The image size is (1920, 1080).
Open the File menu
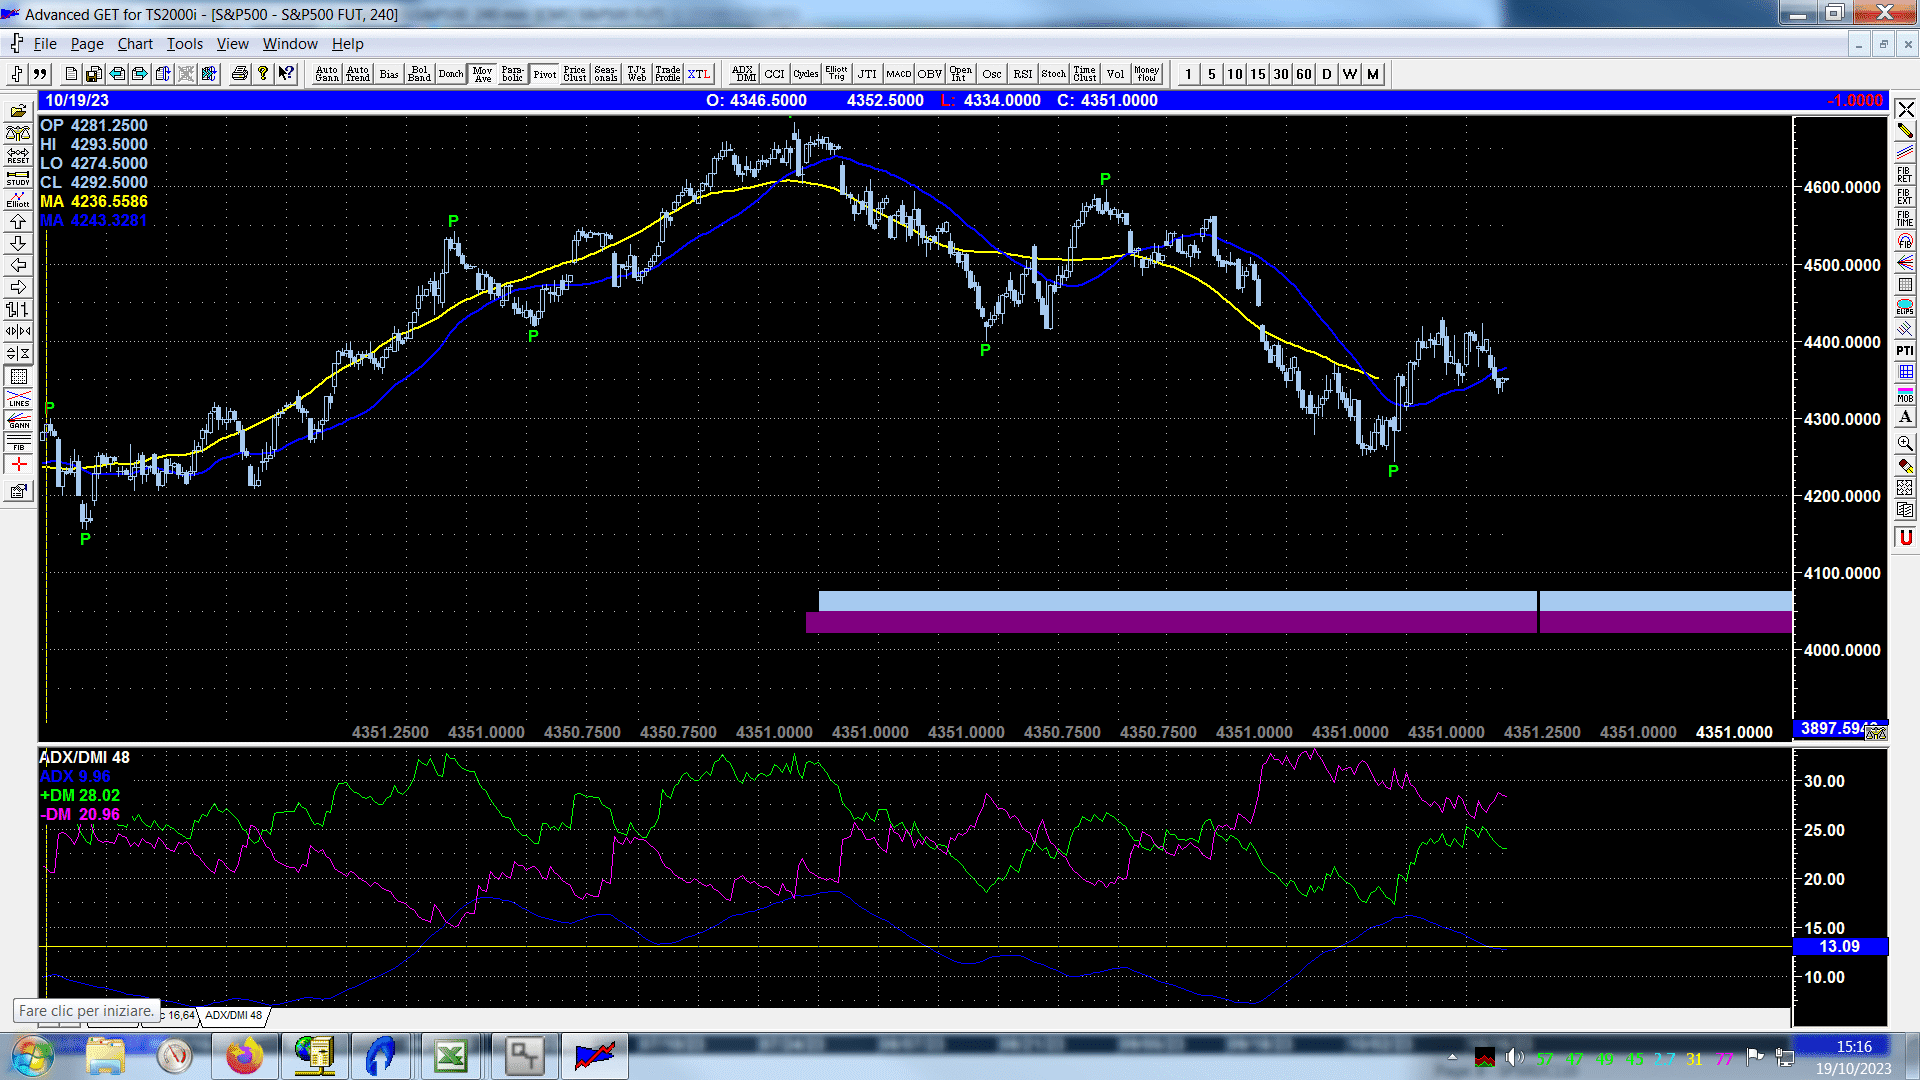pos(45,44)
